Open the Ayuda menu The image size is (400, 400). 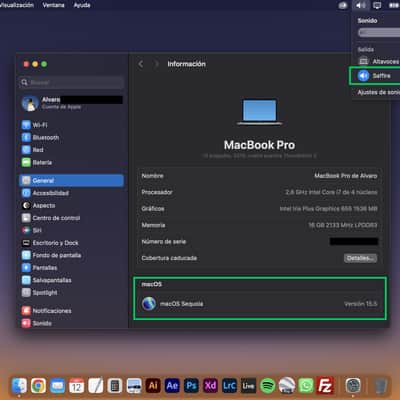82,5
